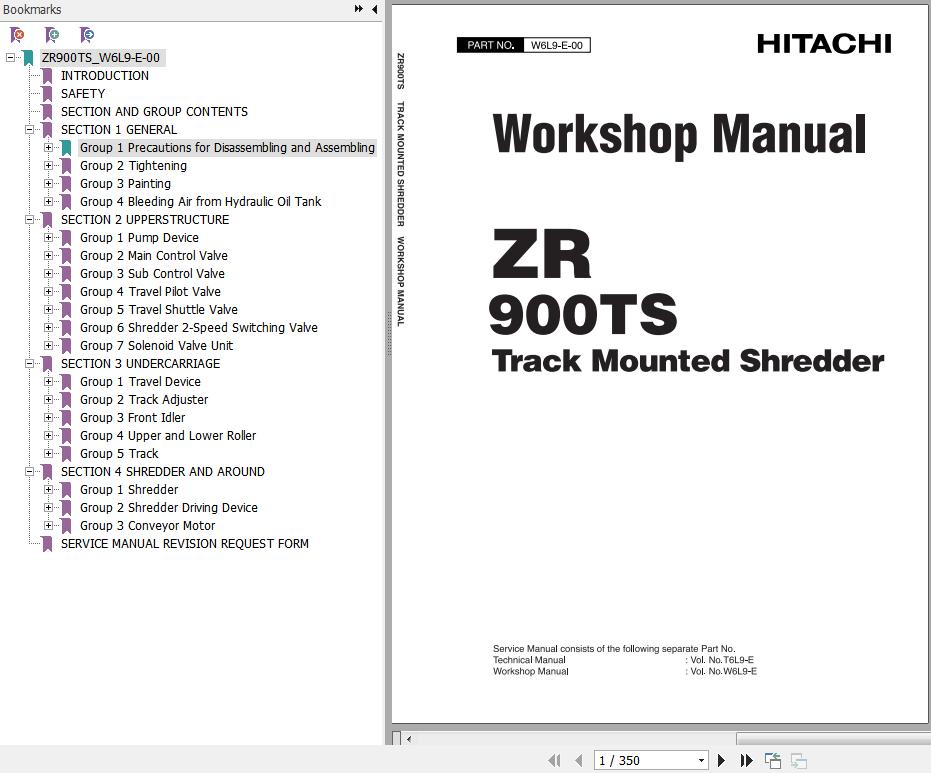931x773 pixels.
Task: Select SECTION 1 GENERAL bookmark
Action: pos(119,129)
